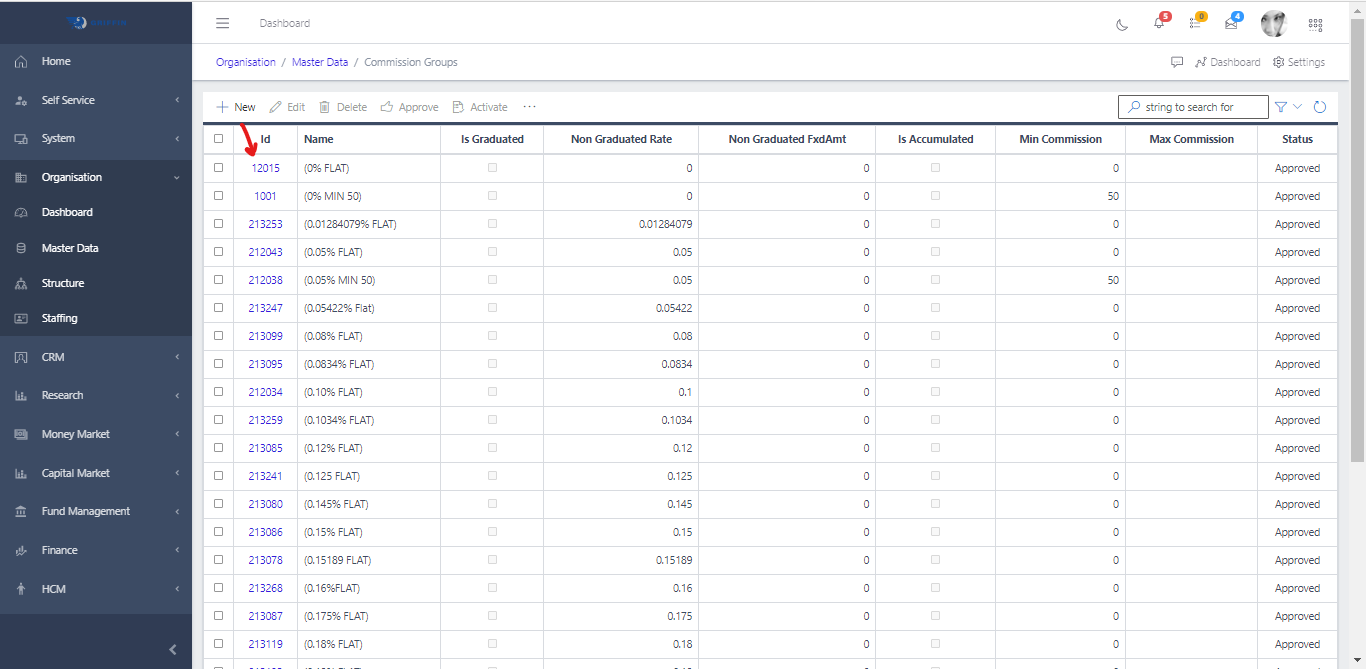Open the filter dropdown chevron
The height and width of the screenshot is (669, 1366).
[x=1298, y=107]
